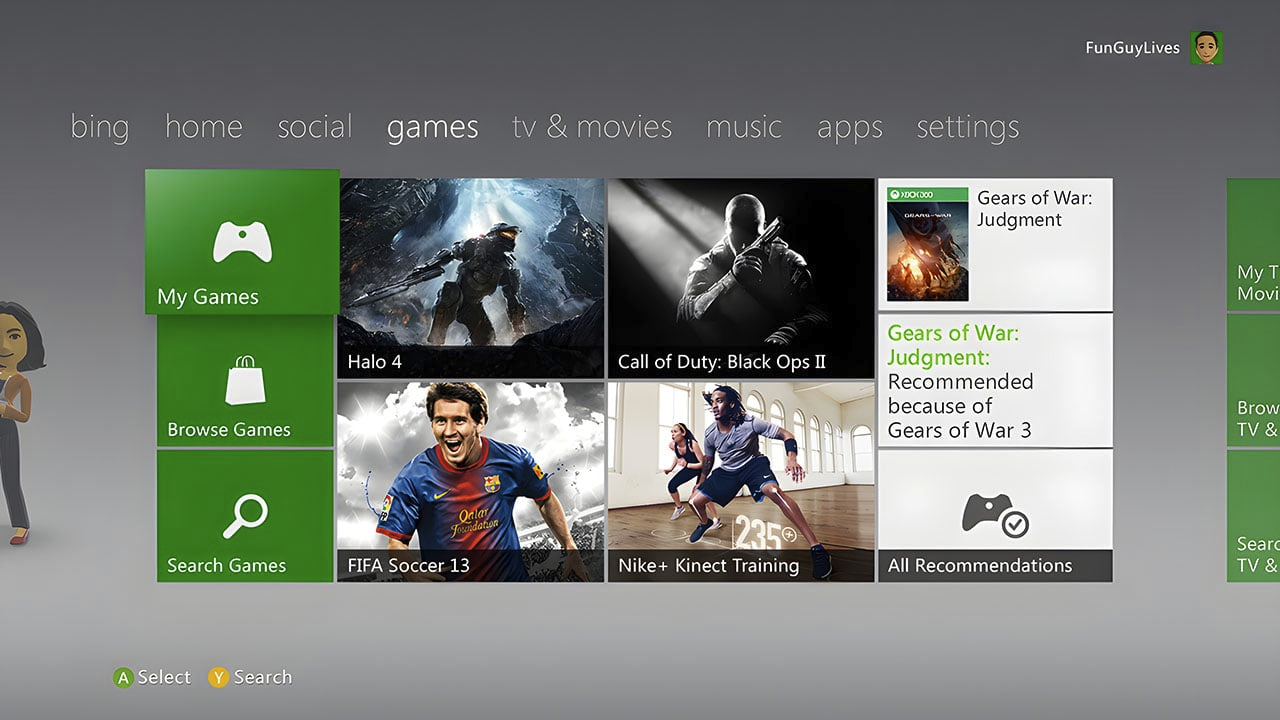The image size is (1280, 720).
Task: Navigate to the apps tab
Action: click(x=850, y=128)
